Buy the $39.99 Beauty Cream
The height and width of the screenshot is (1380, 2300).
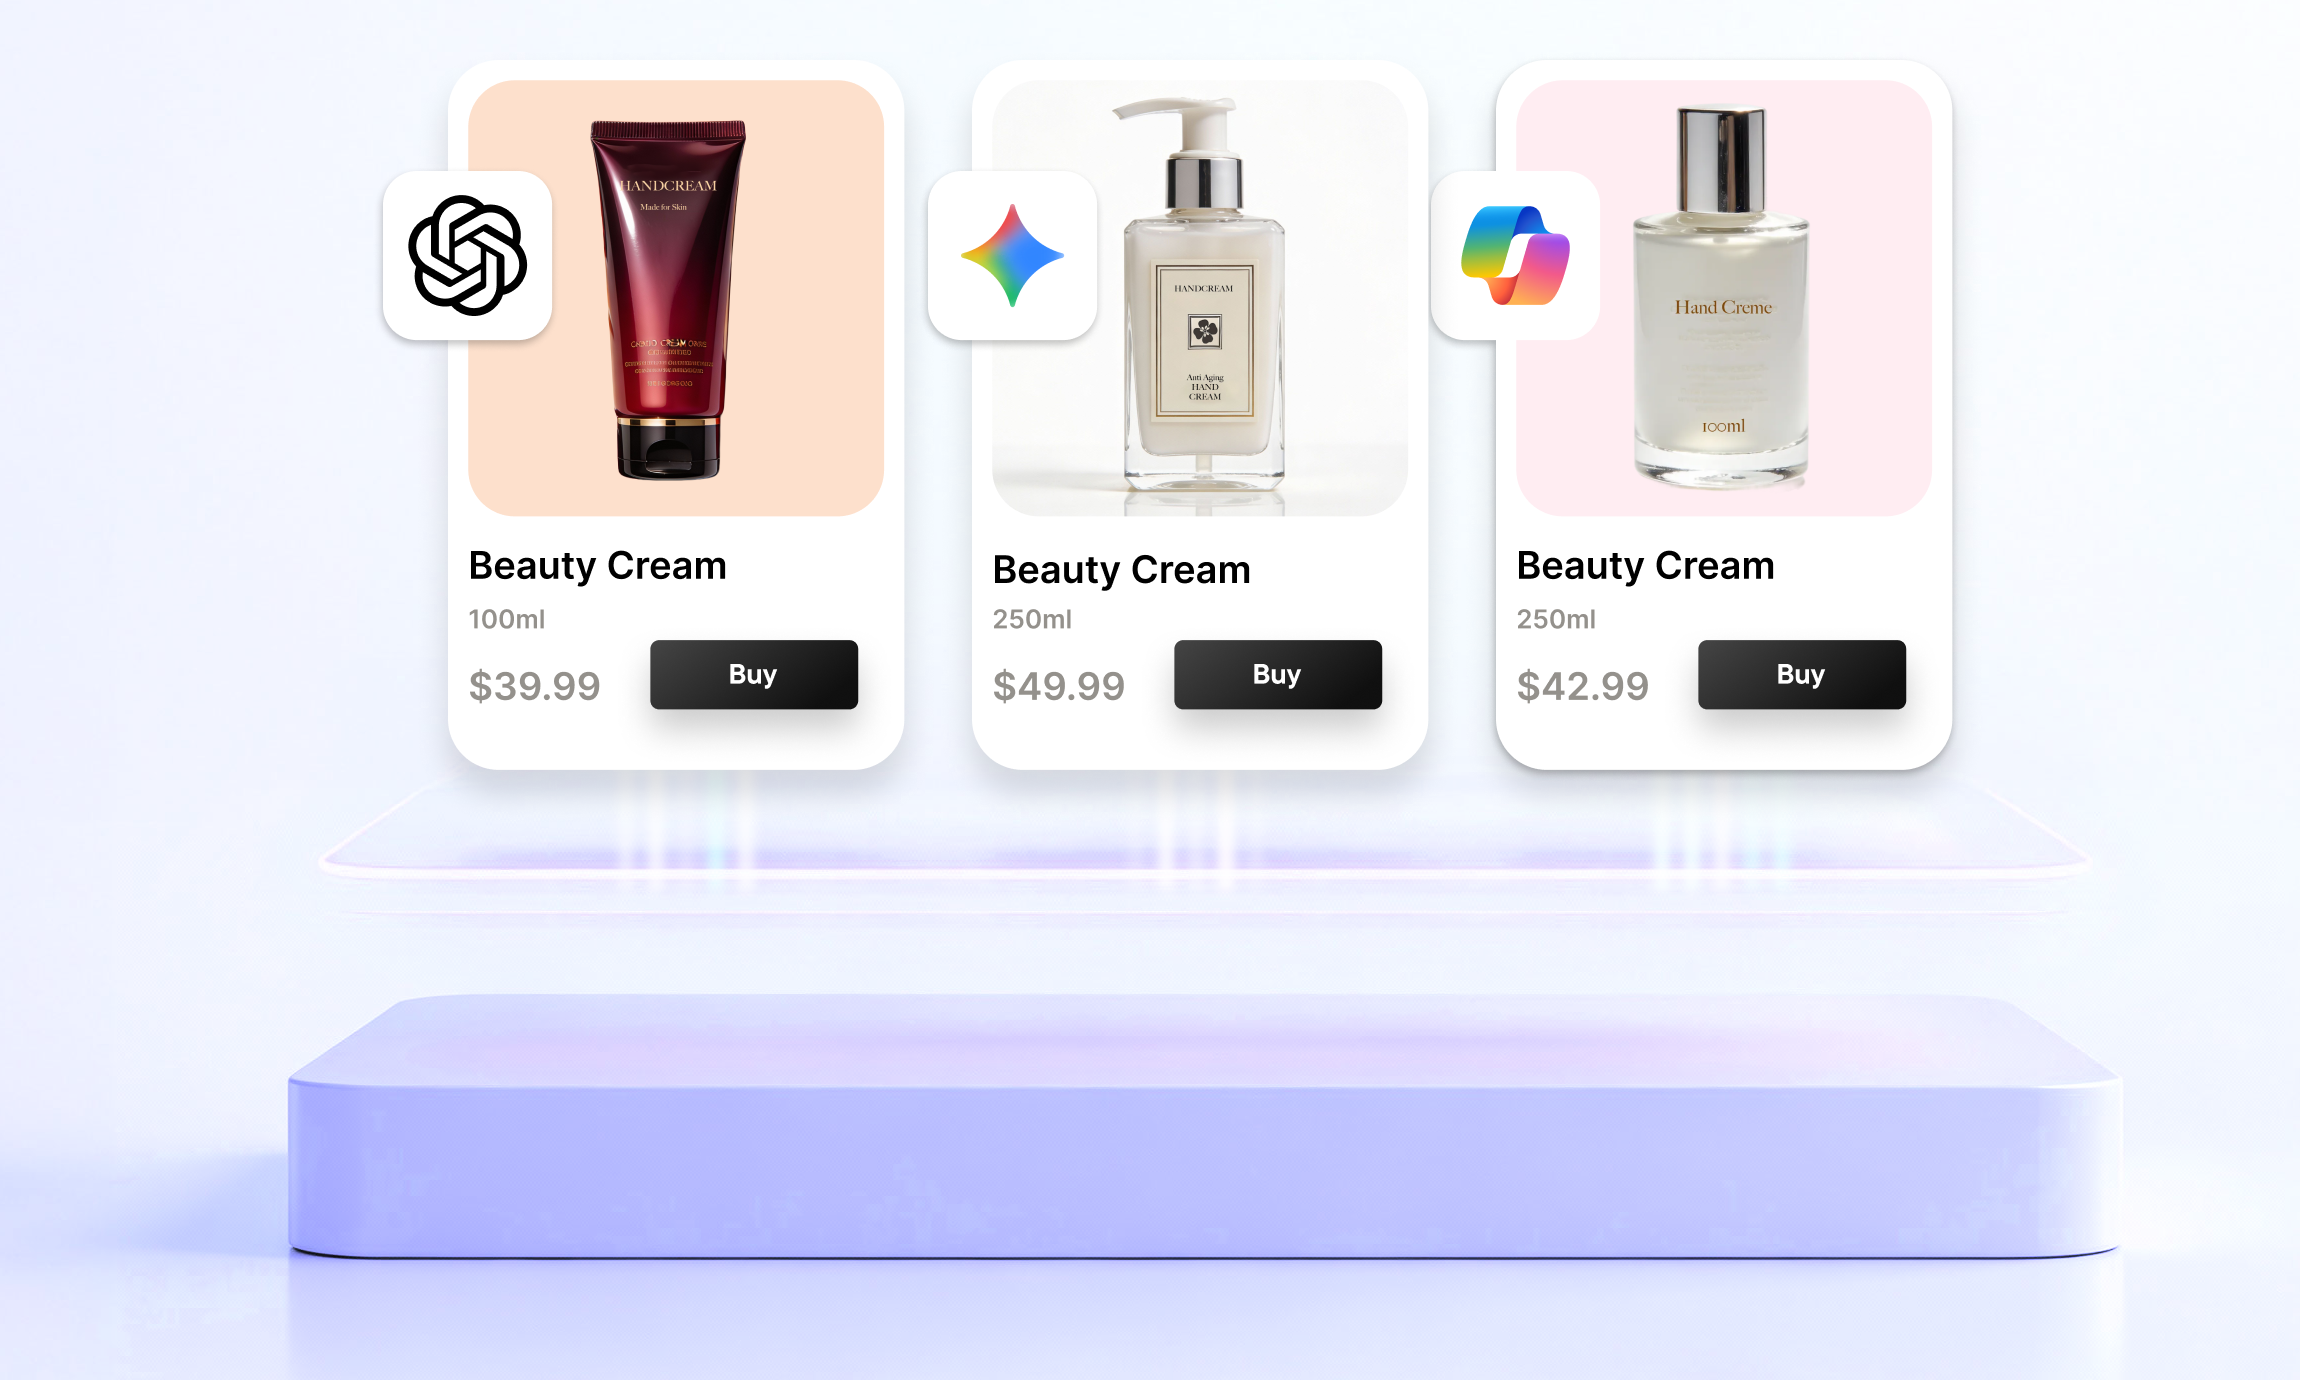tap(754, 675)
